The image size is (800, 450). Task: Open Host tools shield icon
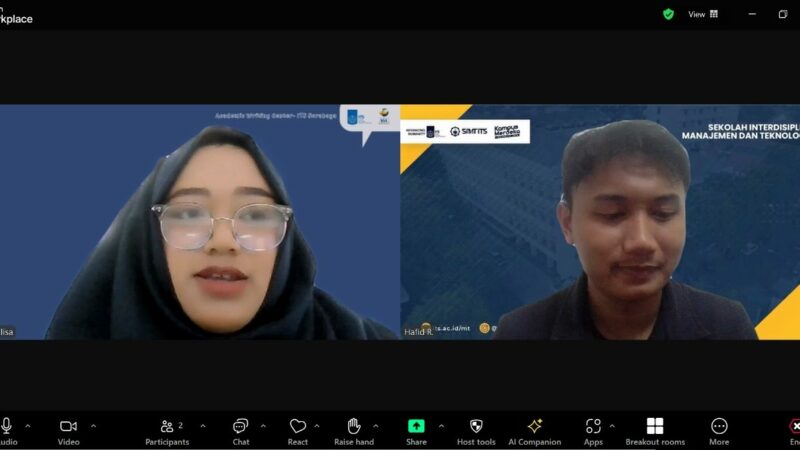(476, 427)
